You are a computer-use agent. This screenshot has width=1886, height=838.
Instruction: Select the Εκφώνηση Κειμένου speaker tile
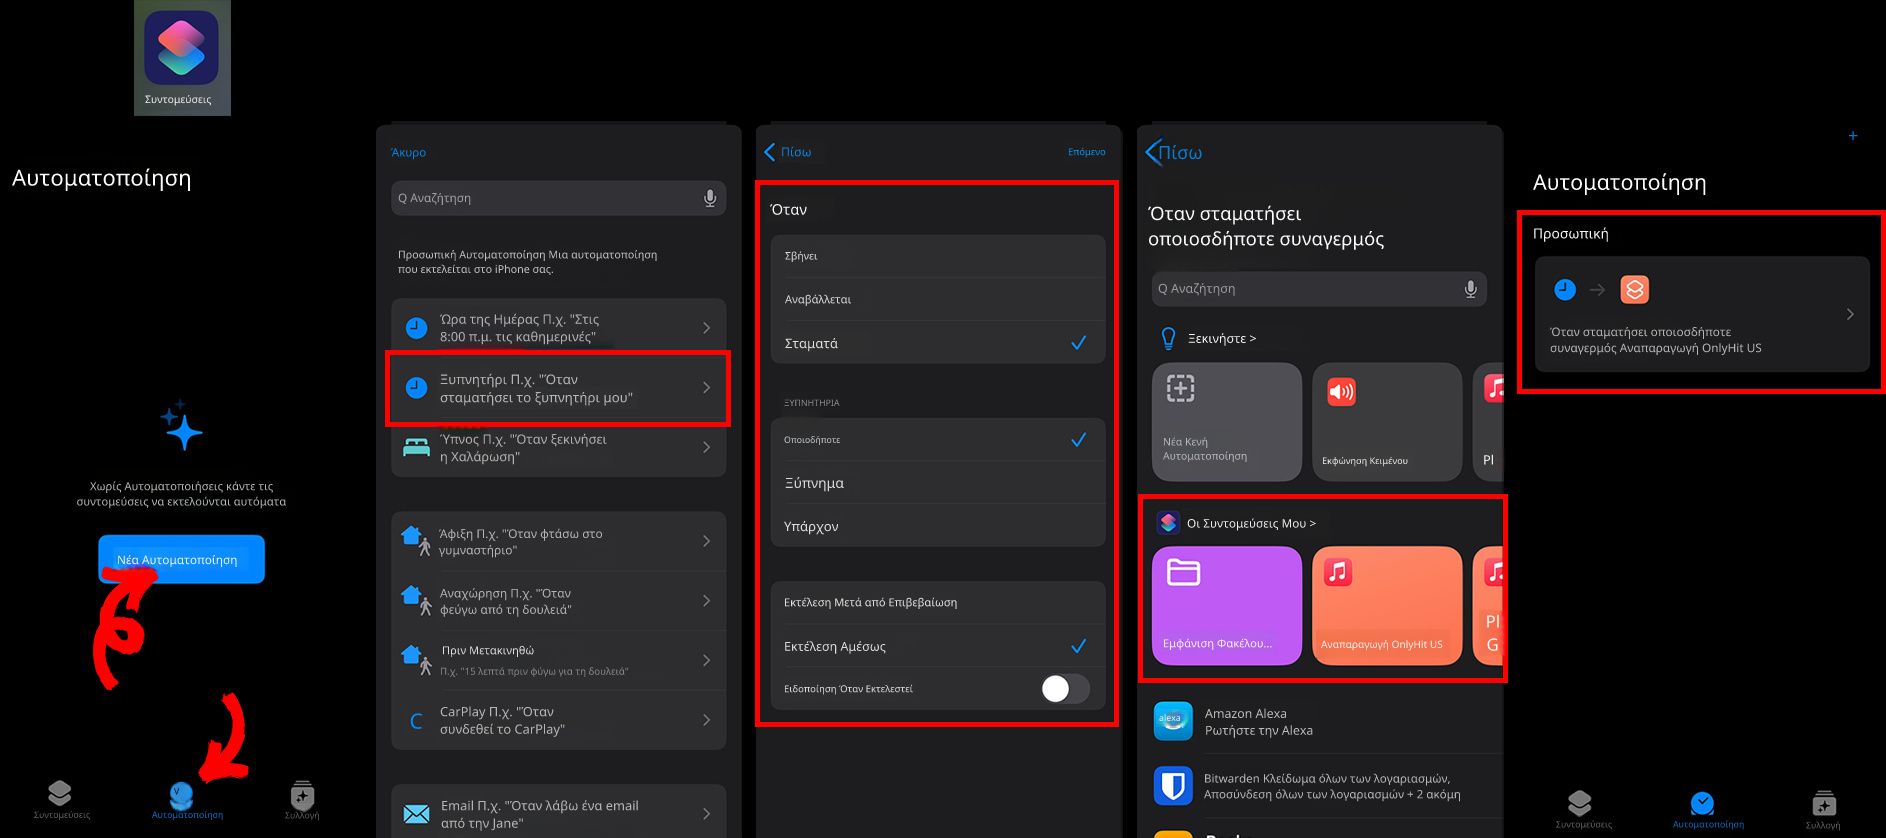click(x=1385, y=421)
